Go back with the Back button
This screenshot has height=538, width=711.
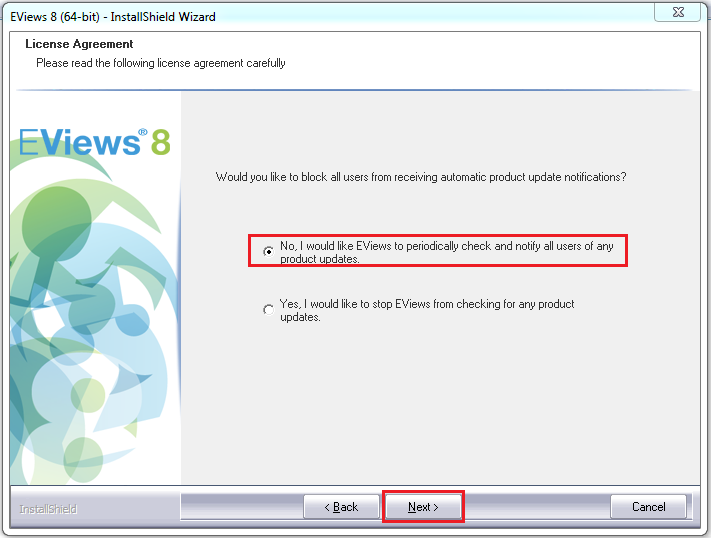[x=341, y=507]
